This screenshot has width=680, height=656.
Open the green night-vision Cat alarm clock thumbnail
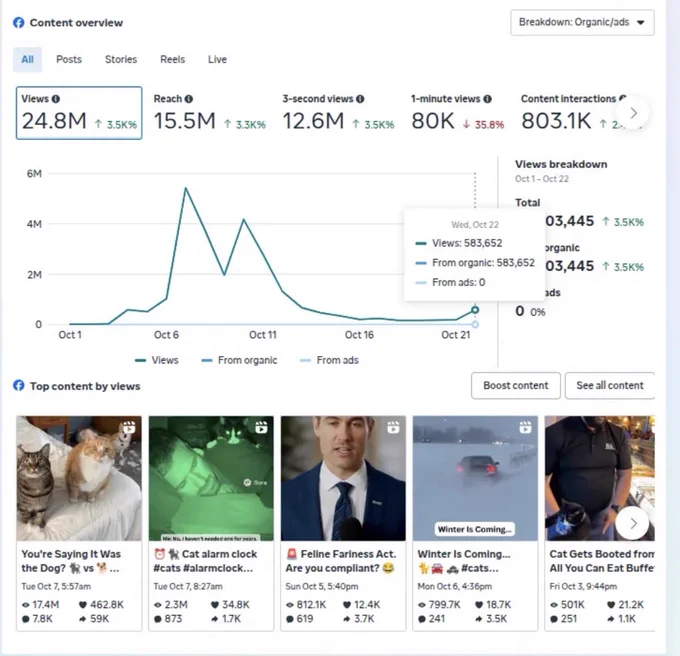tap(211, 478)
